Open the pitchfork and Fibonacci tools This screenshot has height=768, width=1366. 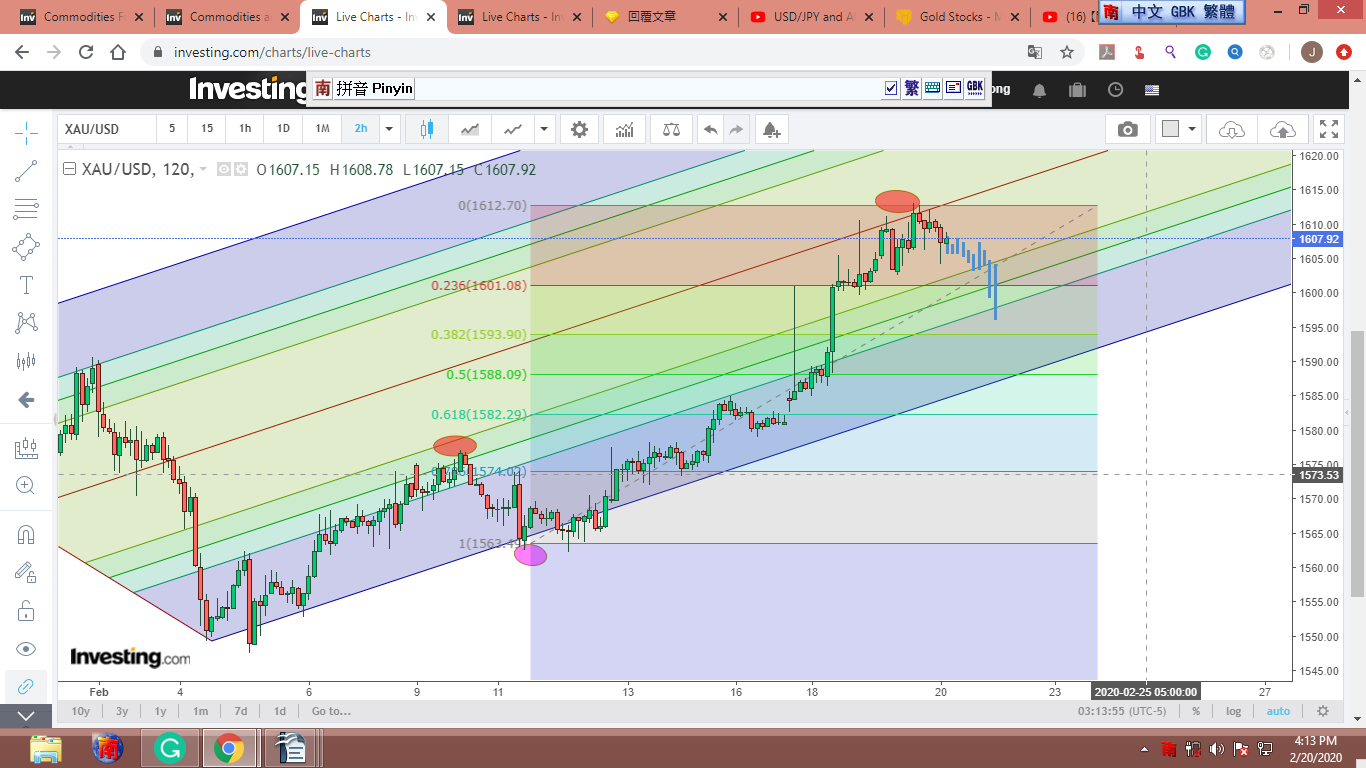(x=26, y=209)
